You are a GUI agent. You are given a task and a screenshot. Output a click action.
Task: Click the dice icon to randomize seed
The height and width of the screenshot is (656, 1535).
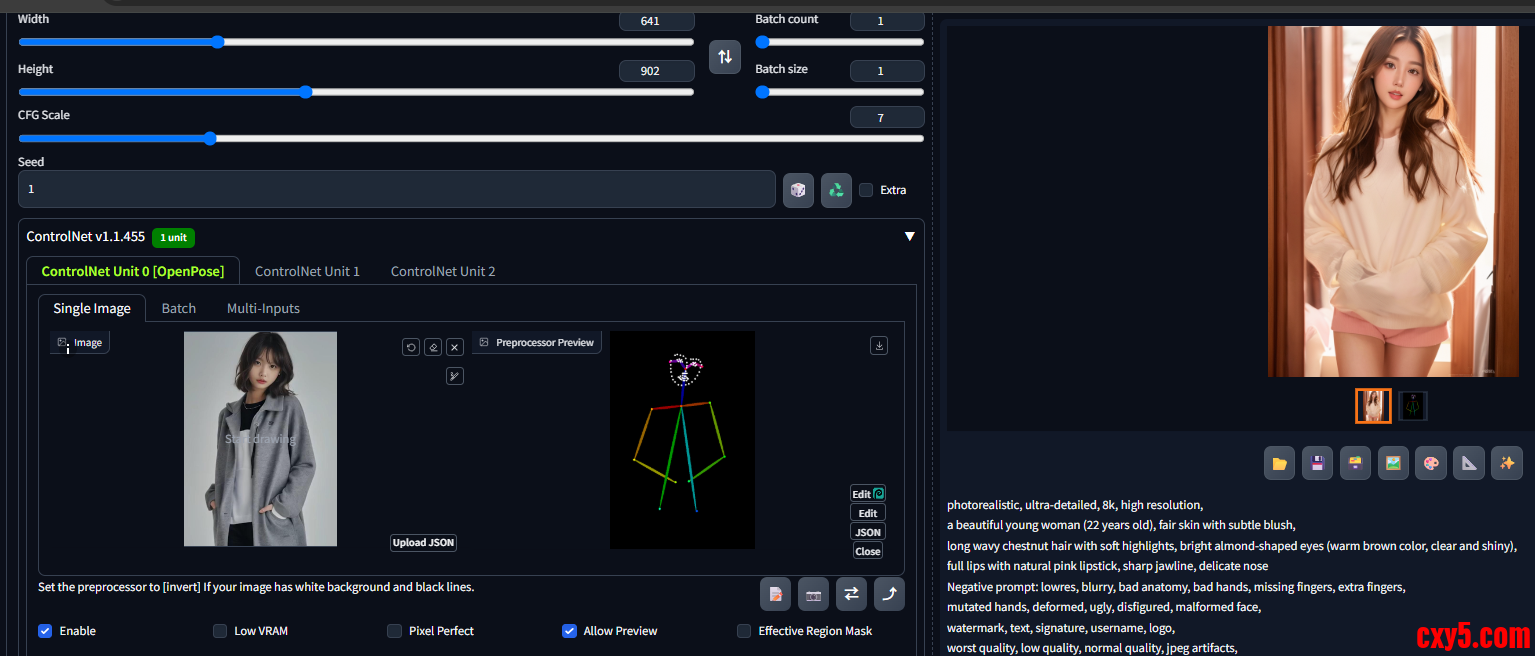pos(798,189)
